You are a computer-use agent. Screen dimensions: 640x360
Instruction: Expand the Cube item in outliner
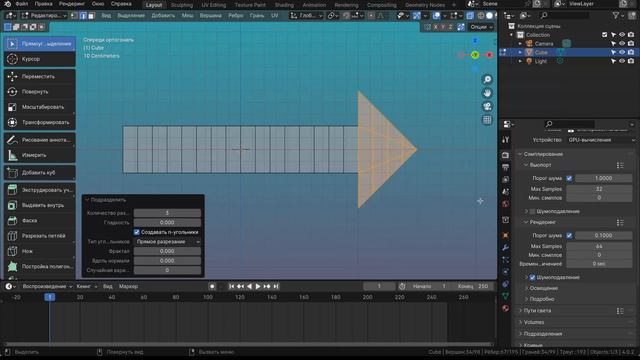(x=520, y=52)
